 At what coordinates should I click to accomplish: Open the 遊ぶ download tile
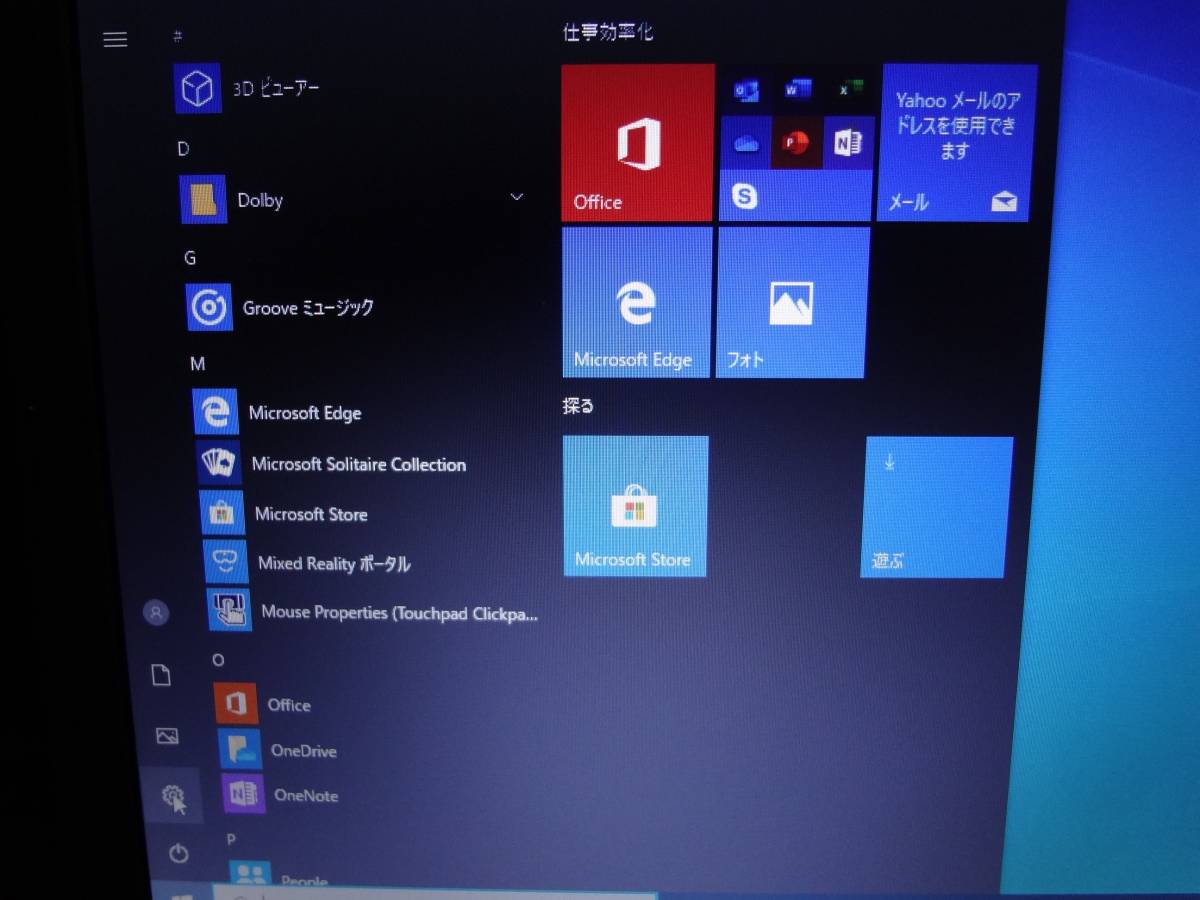tap(935, 507)
